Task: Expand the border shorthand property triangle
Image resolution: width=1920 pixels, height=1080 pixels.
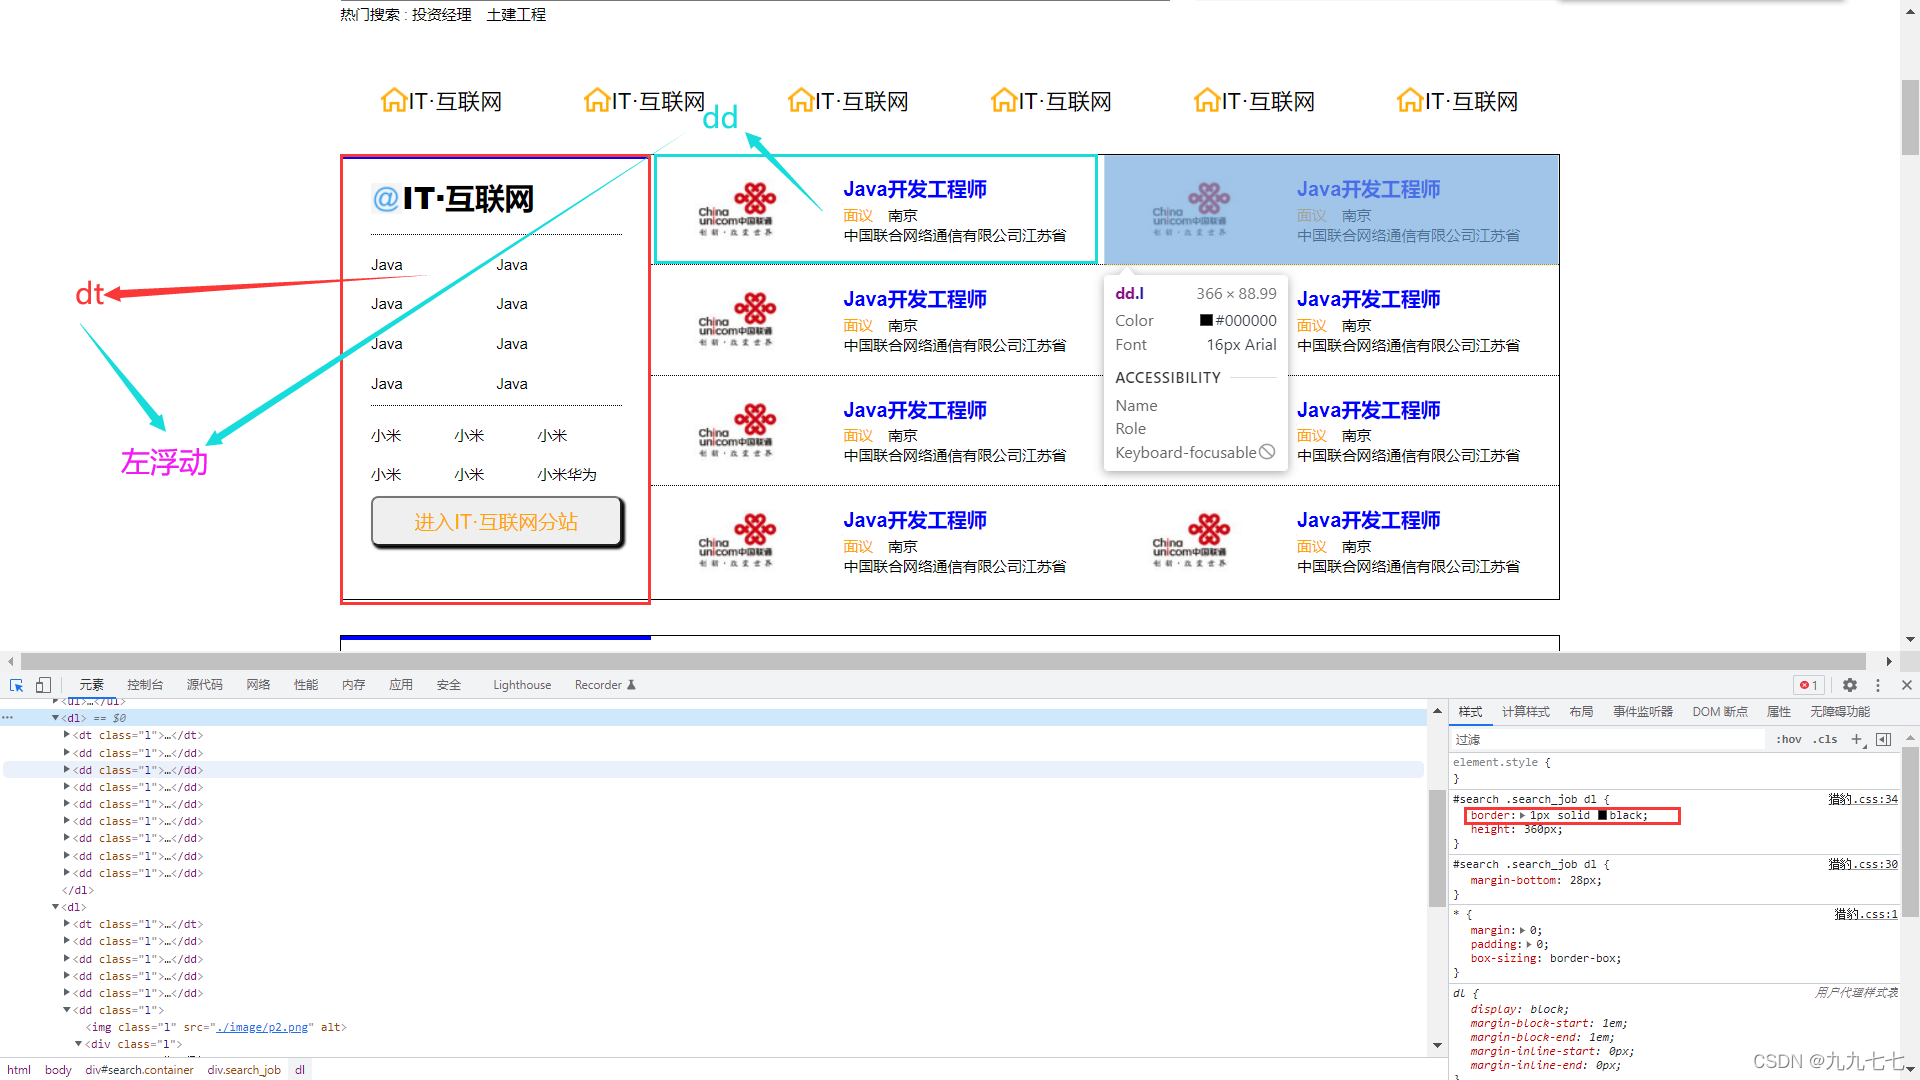Action: tap(1523, 816)
